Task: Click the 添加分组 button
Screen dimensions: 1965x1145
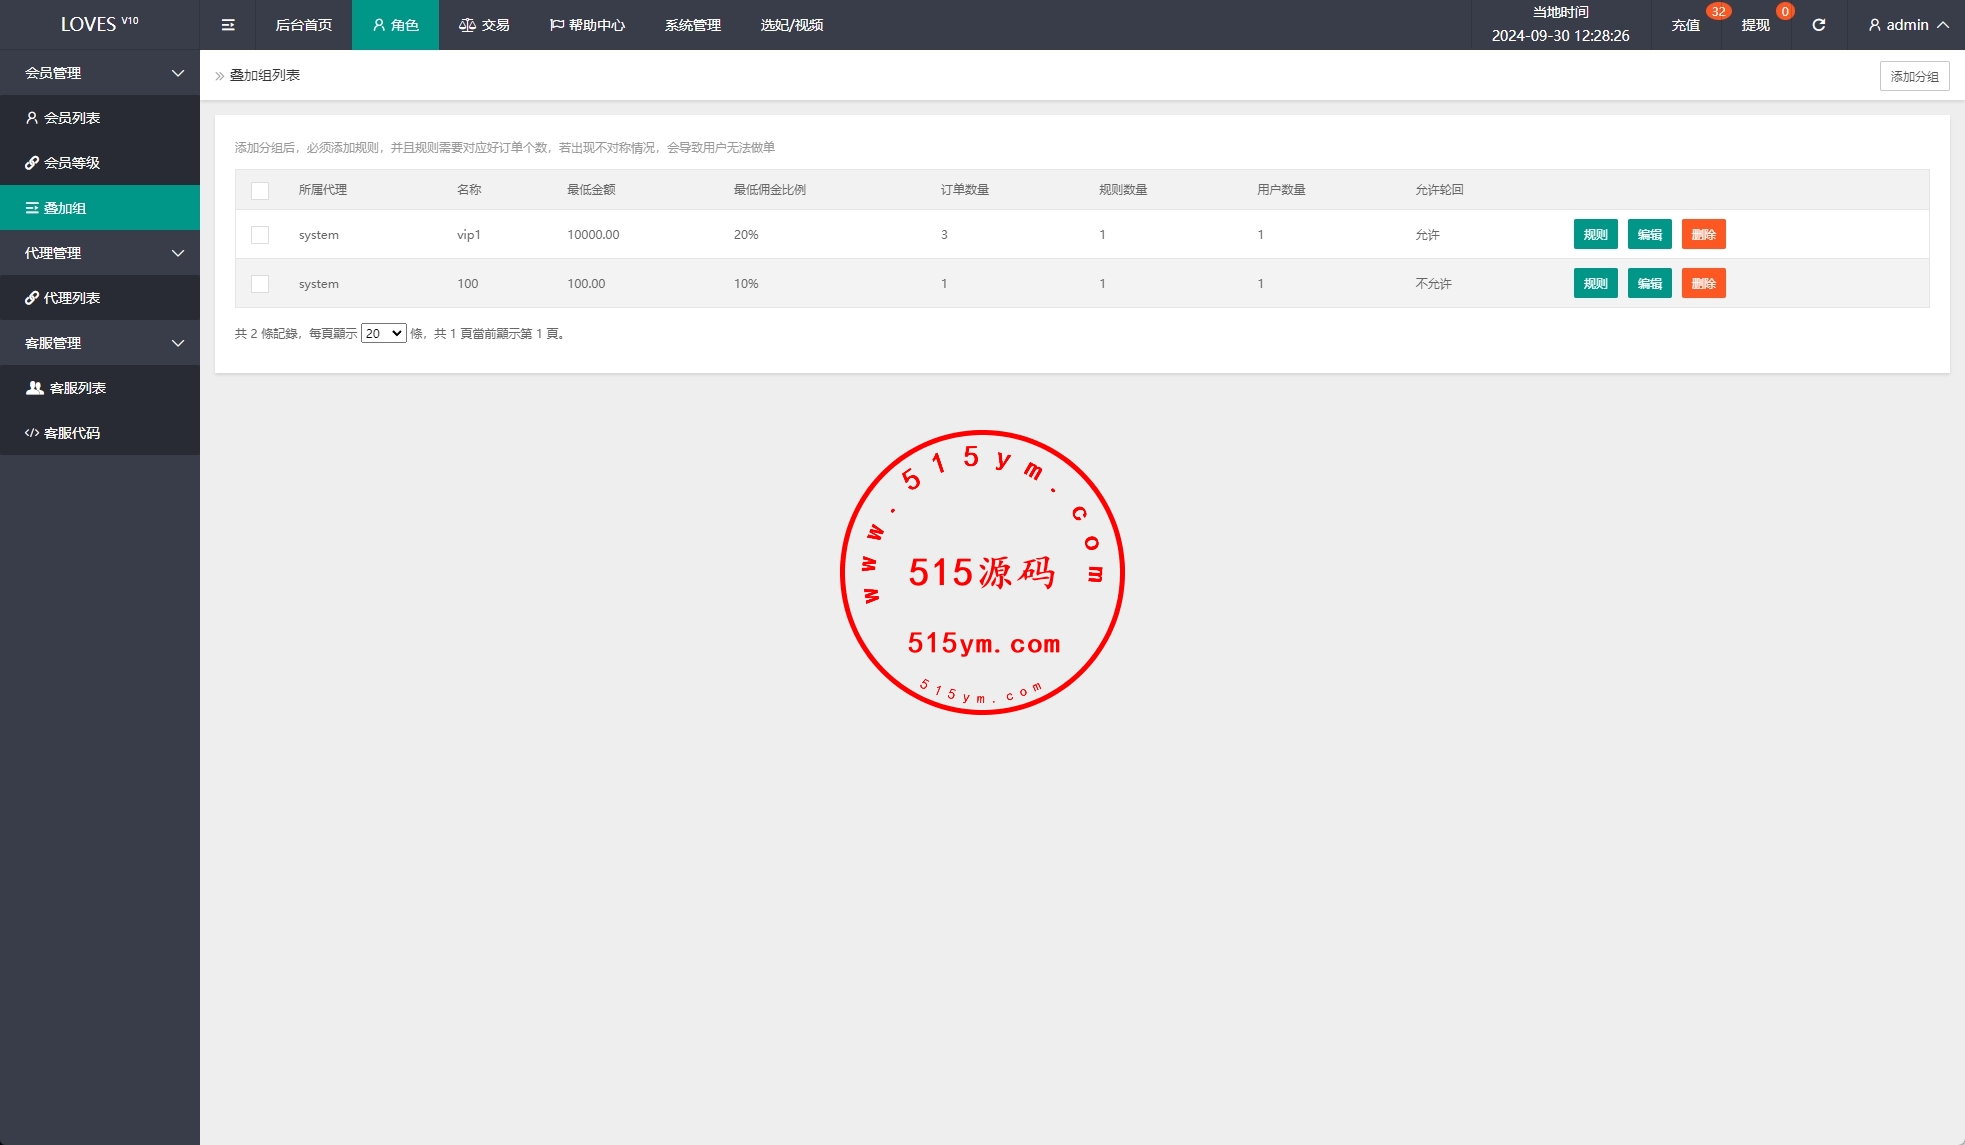Action: coord(1914,76)
